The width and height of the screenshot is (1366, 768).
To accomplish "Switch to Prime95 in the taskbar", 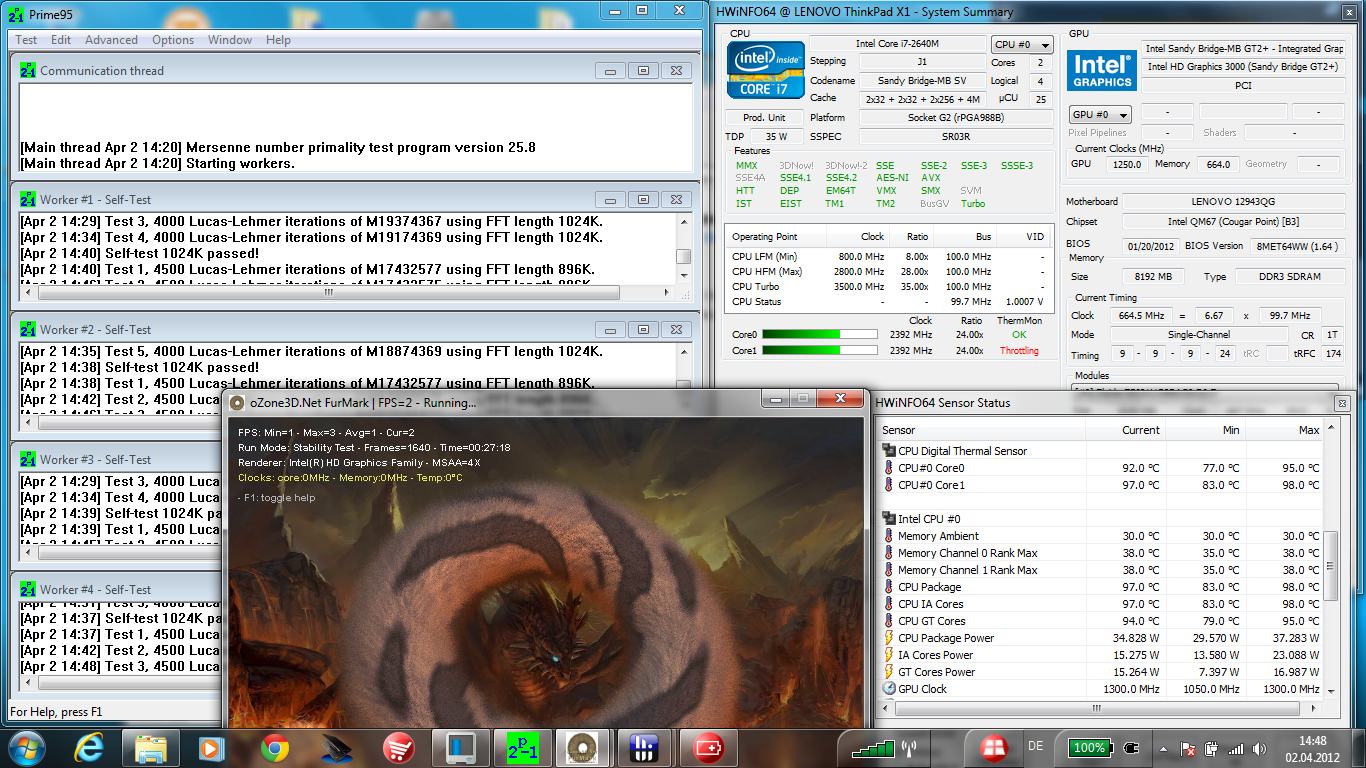I will (x=522, y=747).
